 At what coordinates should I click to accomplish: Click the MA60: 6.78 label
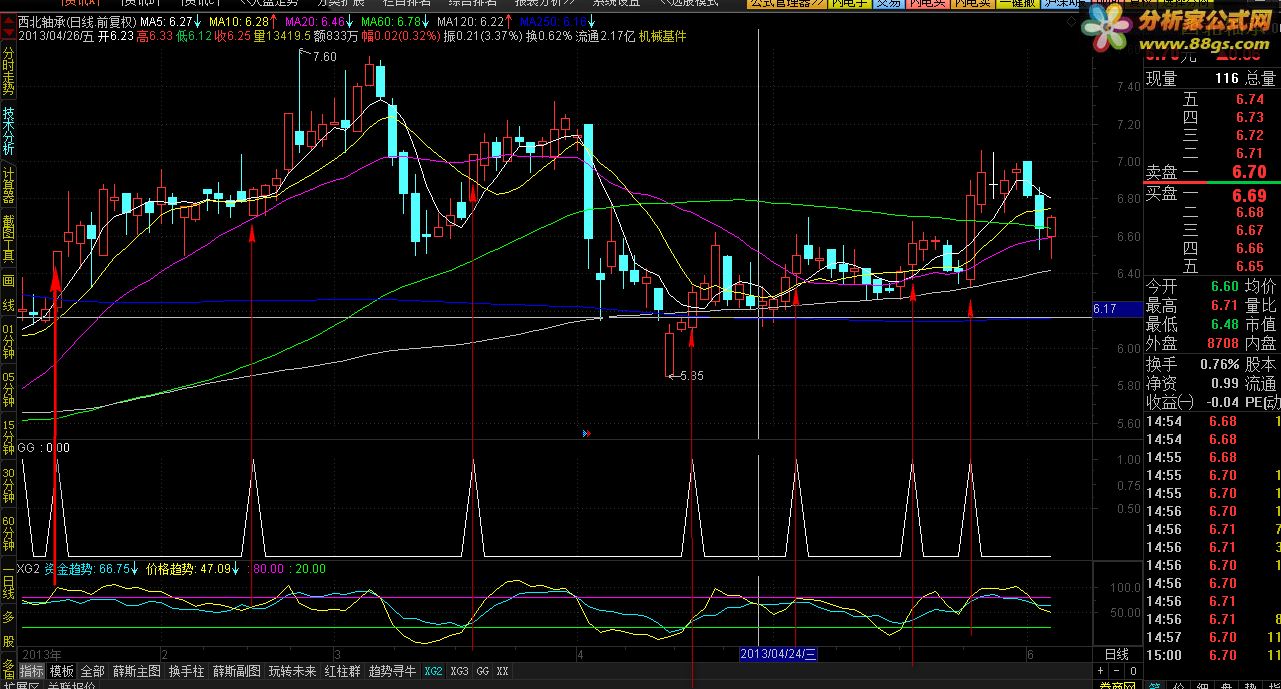click(393, 21)
